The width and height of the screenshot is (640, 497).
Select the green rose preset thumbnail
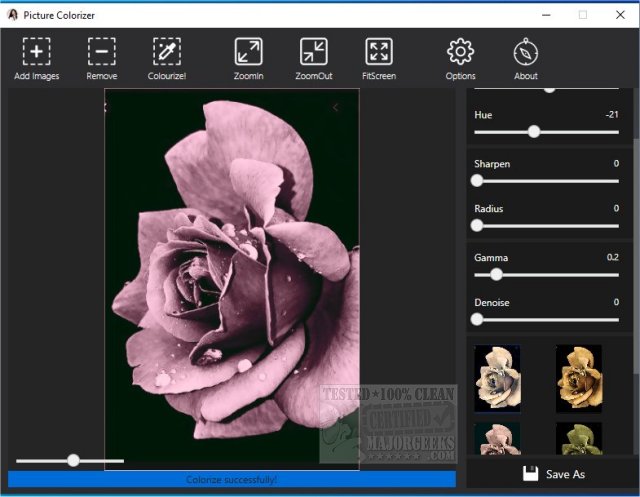click(579, 438)
